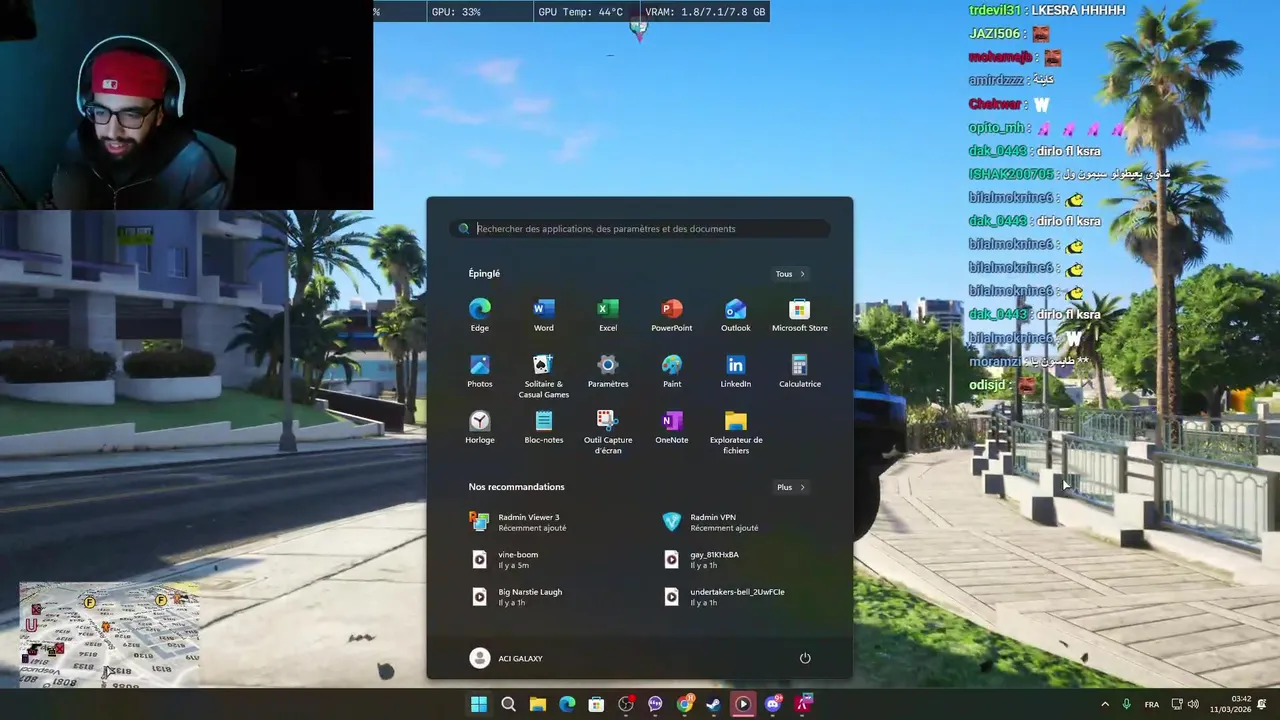This screenshot has width=1280, height=720.
Task: Open Microsoft Store from taskbar
Action: click(596, 704)
